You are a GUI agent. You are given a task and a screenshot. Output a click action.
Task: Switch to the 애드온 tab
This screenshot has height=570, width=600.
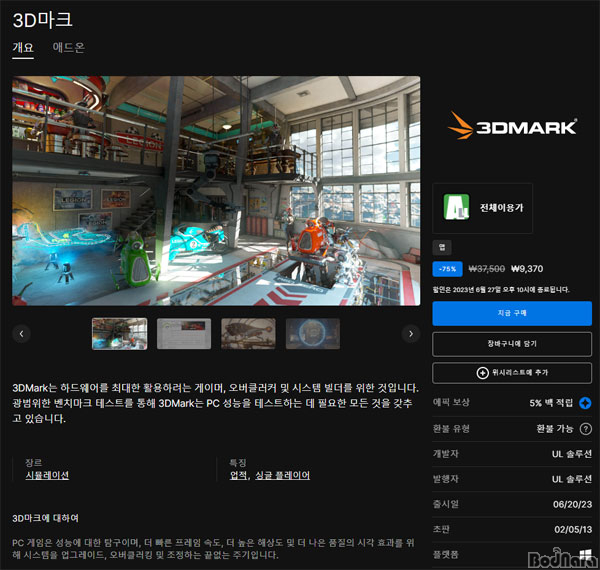[68, 47]
